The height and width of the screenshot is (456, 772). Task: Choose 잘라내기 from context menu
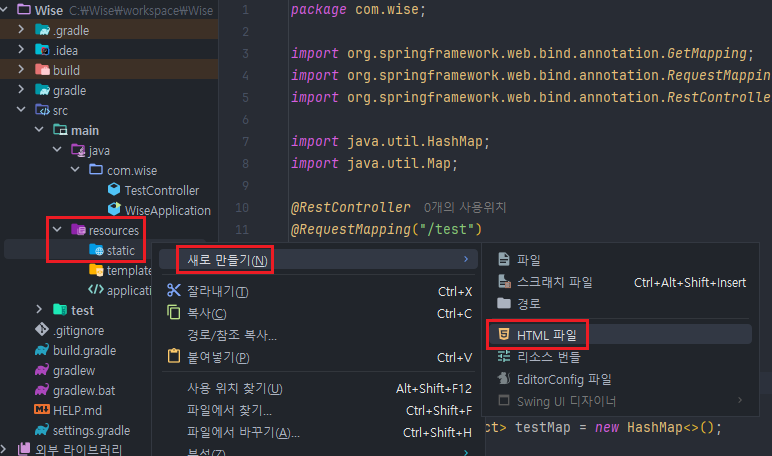click(x=318, y=291)
